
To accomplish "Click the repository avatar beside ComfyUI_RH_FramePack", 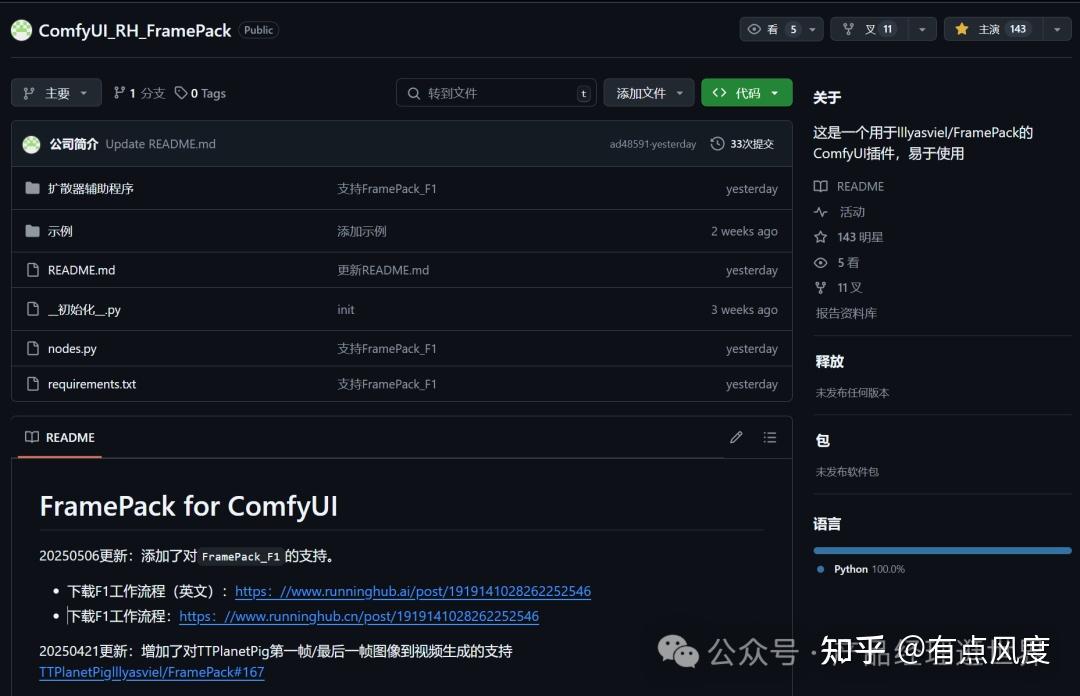I will click(21, 30).
